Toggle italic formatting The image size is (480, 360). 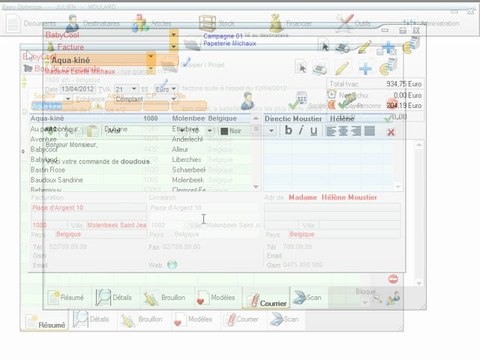pos(301,131)
